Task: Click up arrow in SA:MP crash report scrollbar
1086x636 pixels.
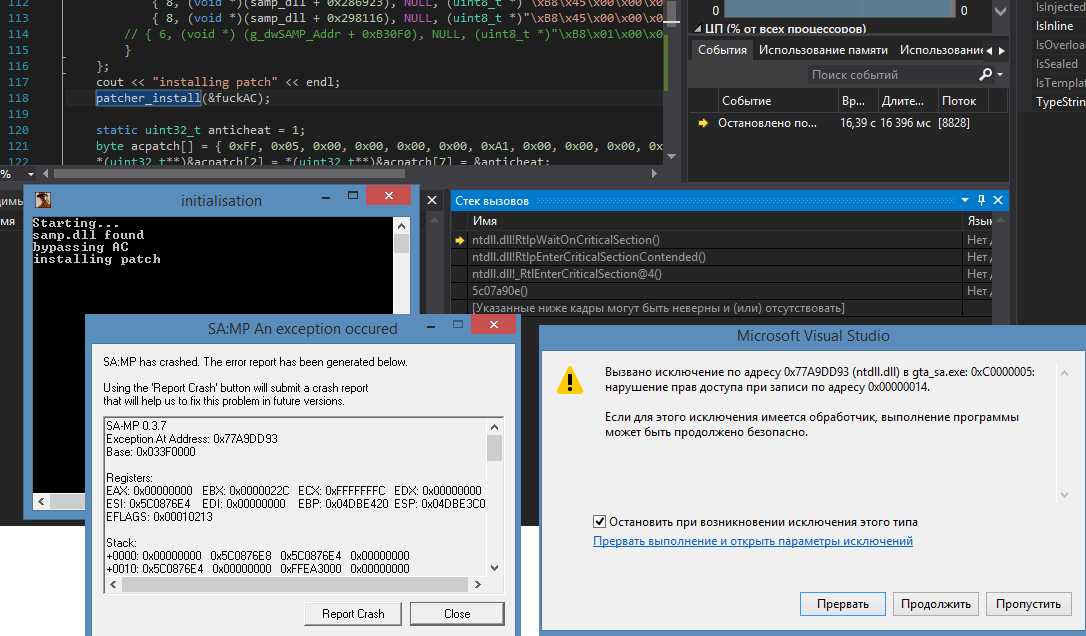Action: point(494,427)
